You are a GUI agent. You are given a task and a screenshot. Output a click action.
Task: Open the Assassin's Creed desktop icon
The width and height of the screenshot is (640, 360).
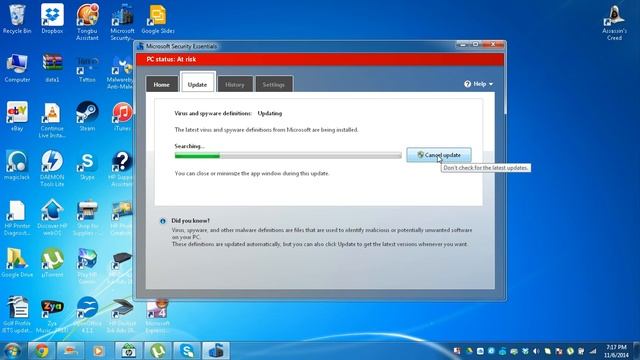614,22
